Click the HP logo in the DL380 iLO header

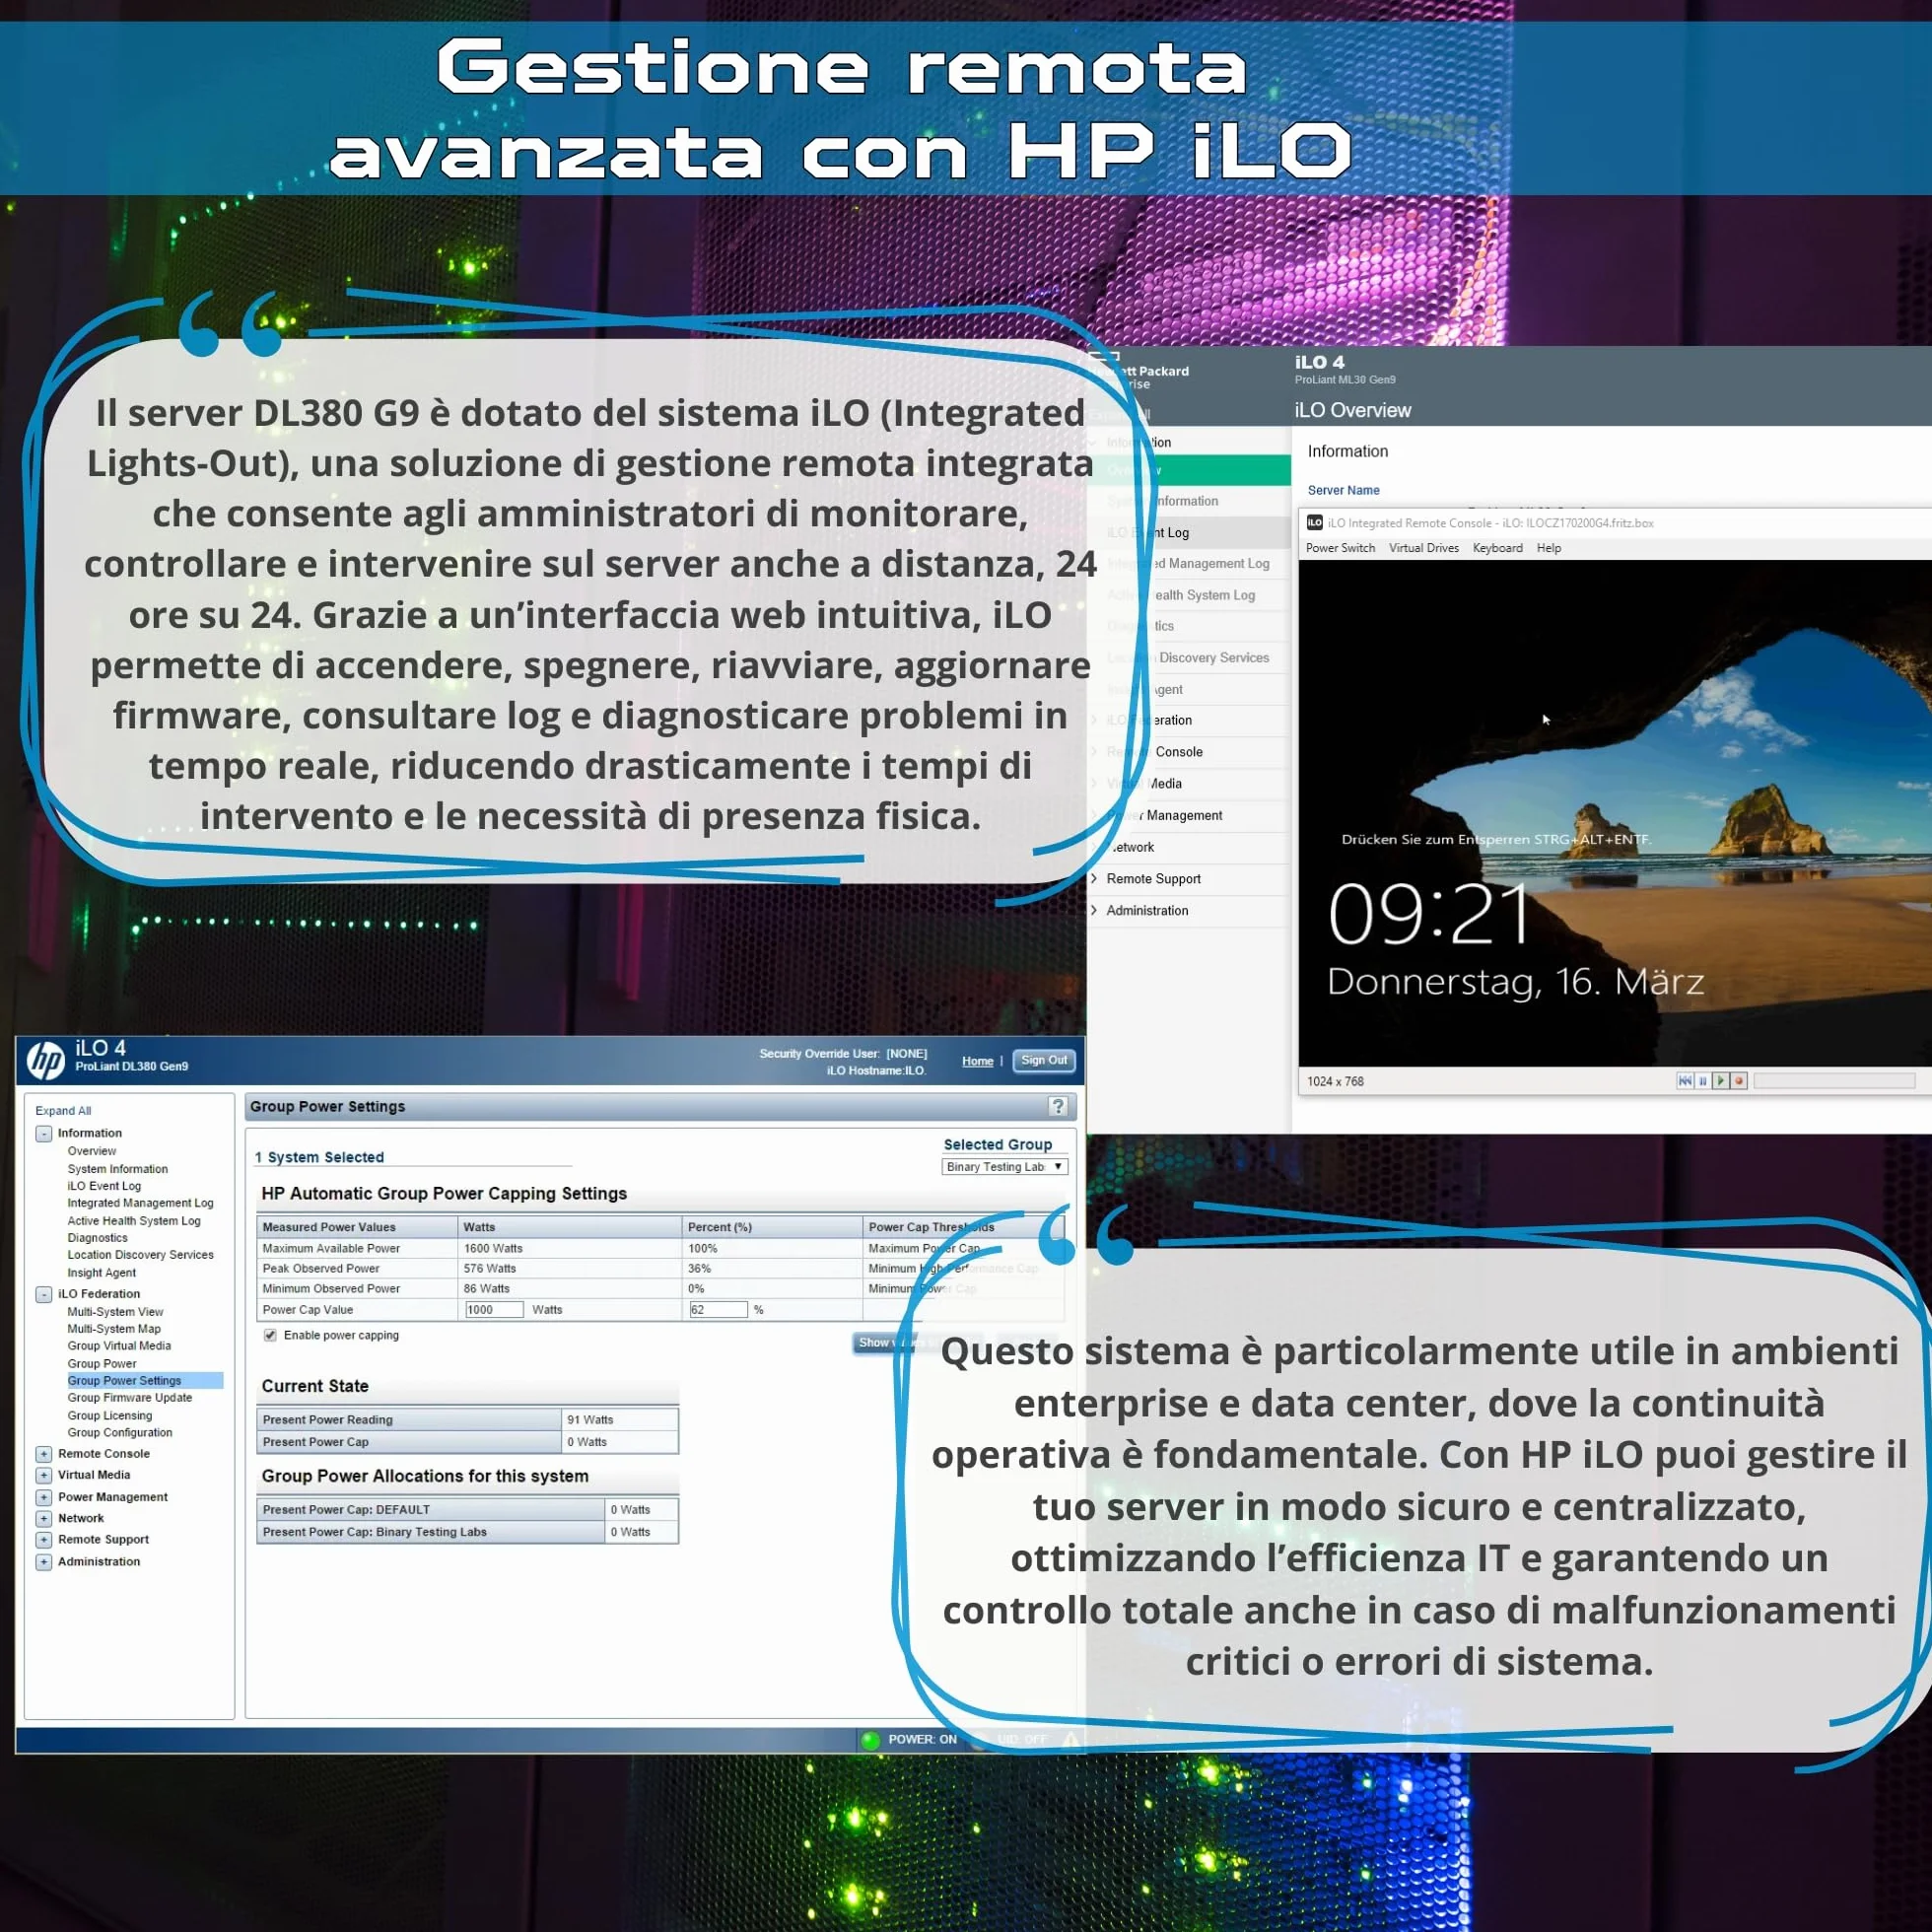point(45,1060)
